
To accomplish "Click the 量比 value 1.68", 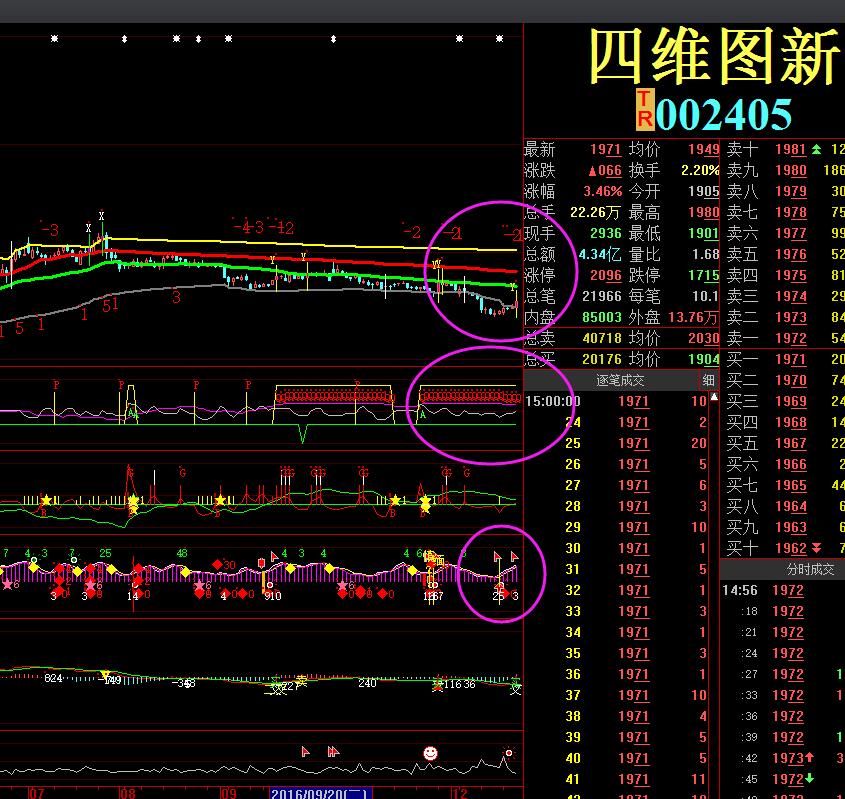I will tap(706, 254).
